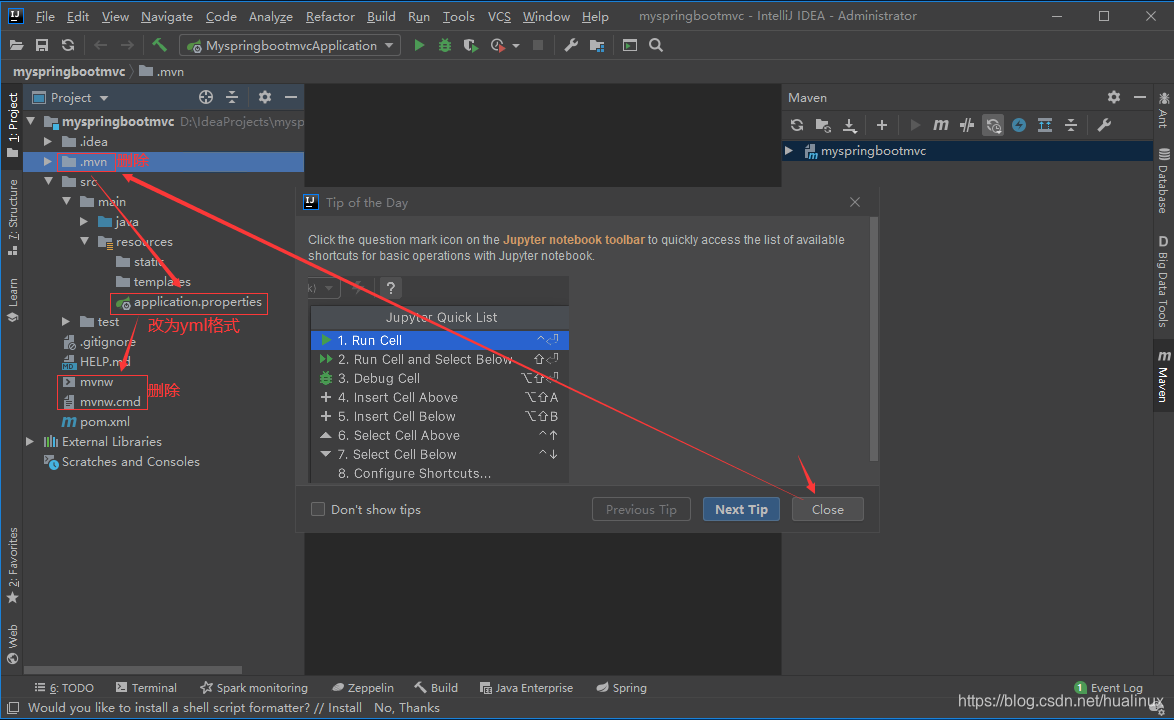Open the Event Log
Image resolution: width=1174 pixels, height=720 pixels.
click(1108, 688)
